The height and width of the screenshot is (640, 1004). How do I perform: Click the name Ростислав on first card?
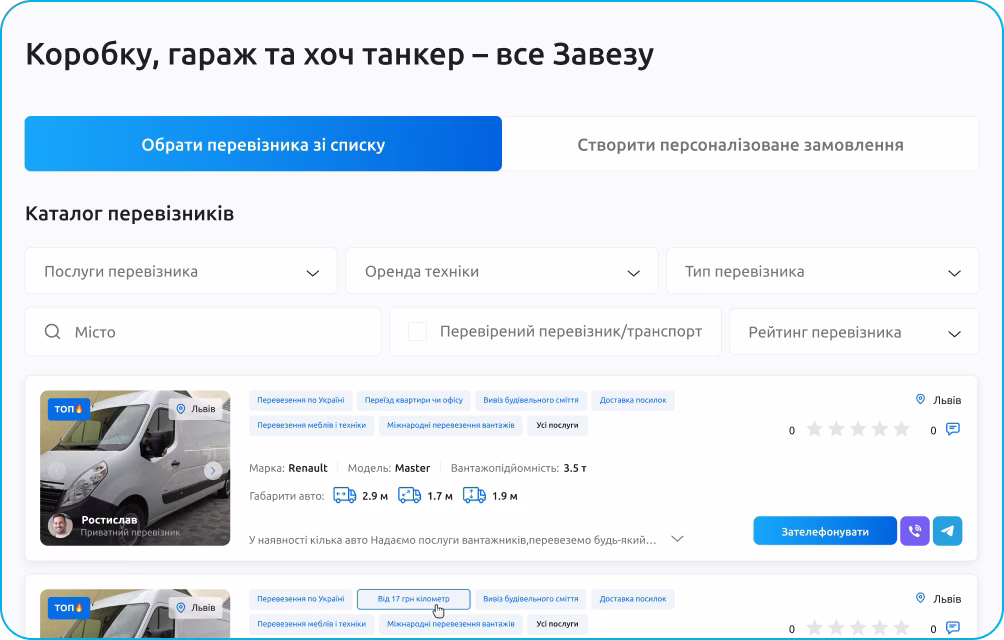(x=109, y=520)
